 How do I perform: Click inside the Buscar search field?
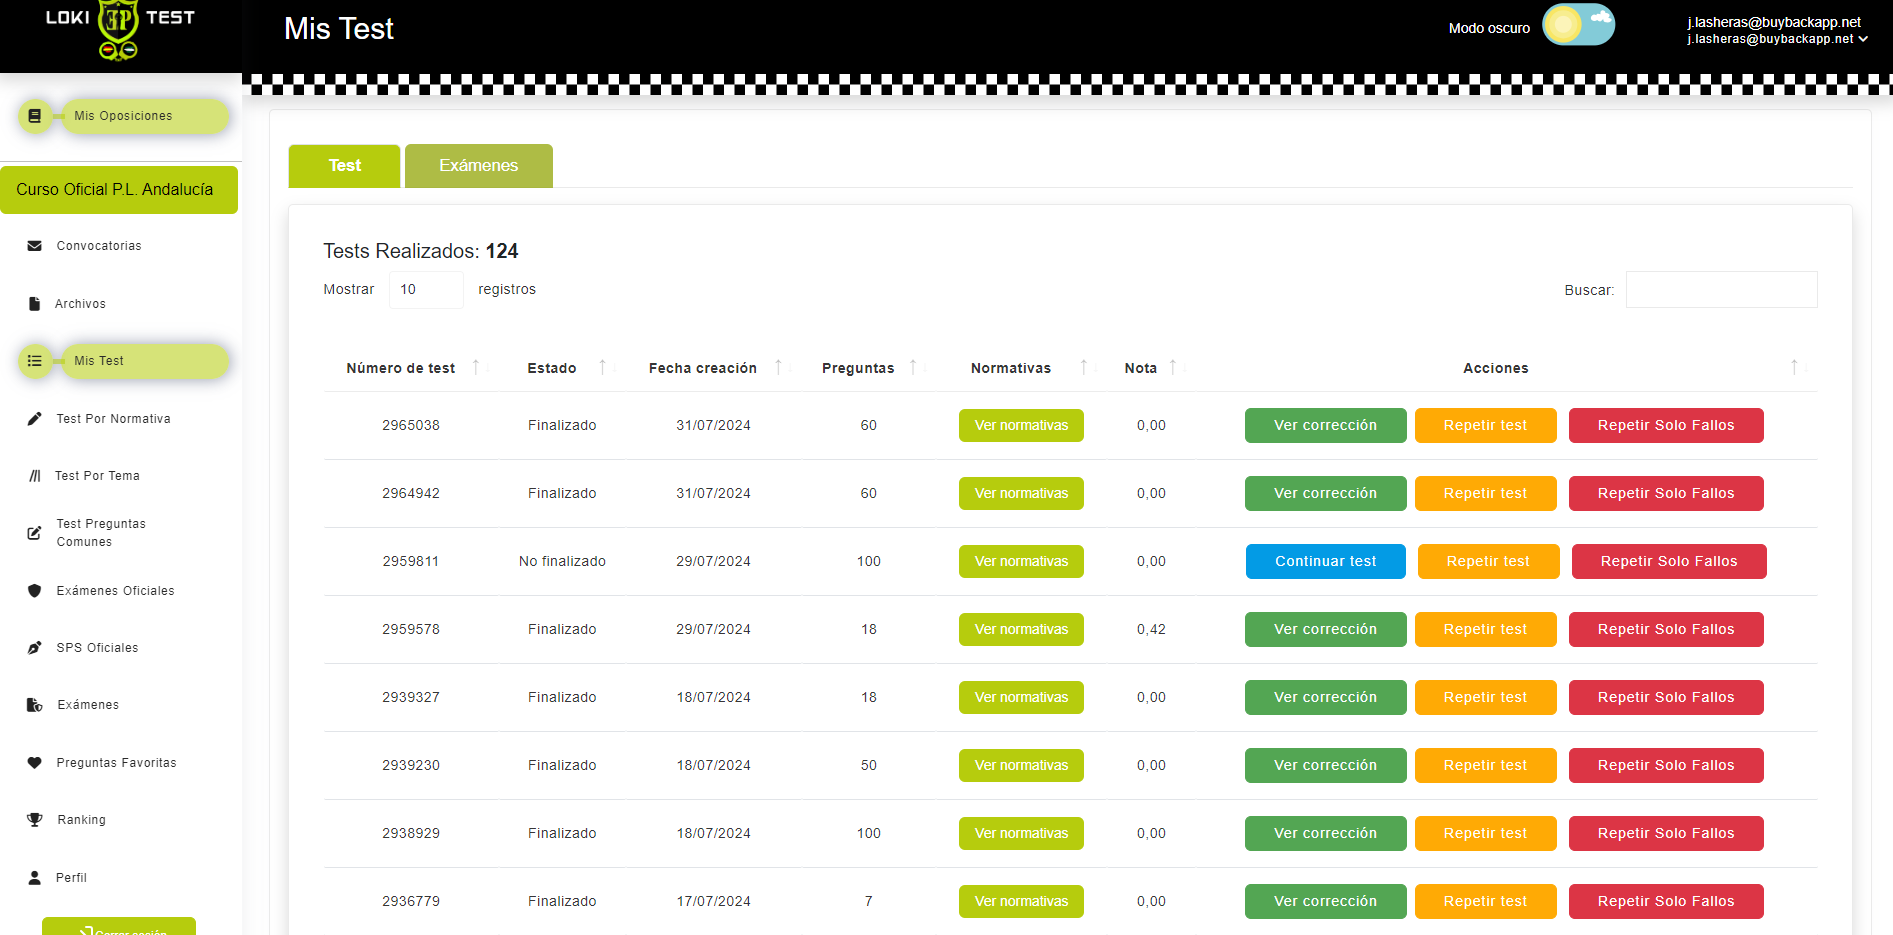pos(1720,289)
